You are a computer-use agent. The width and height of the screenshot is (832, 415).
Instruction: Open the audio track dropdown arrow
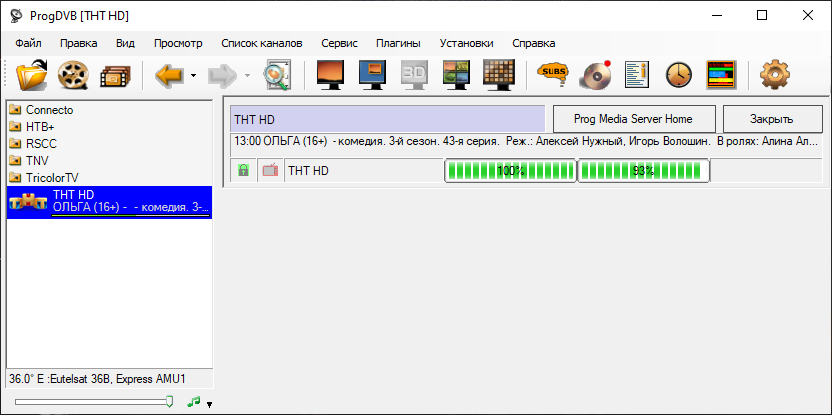[x=210, y=405]
